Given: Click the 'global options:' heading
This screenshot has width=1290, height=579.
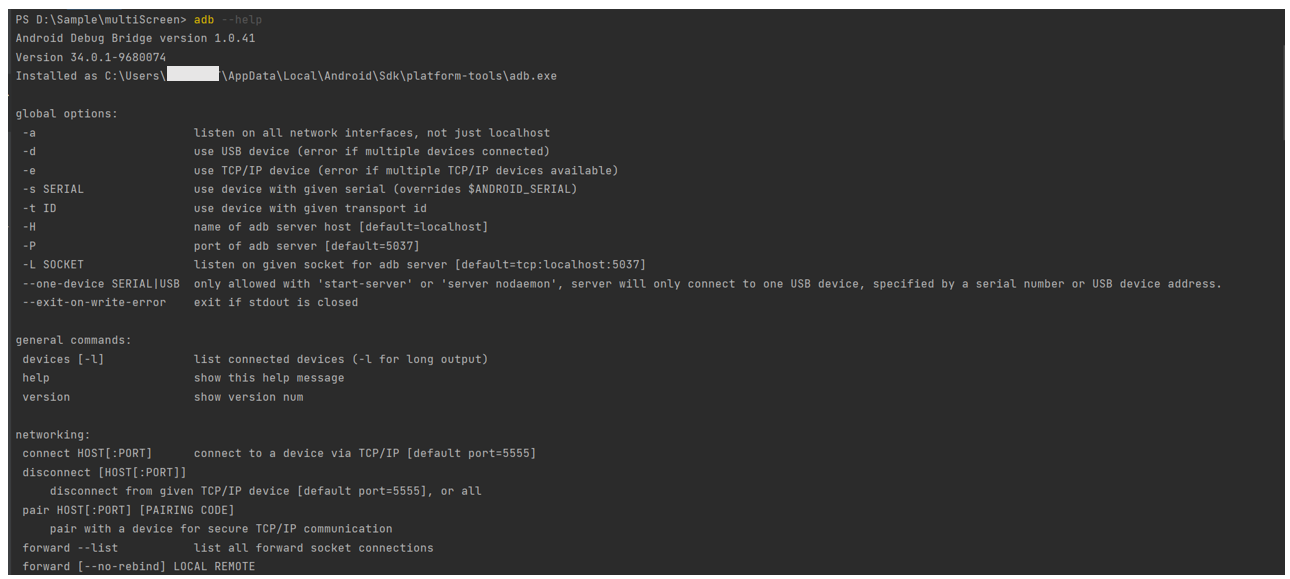Looking at the screenshot, I should (x=67, y=114).
